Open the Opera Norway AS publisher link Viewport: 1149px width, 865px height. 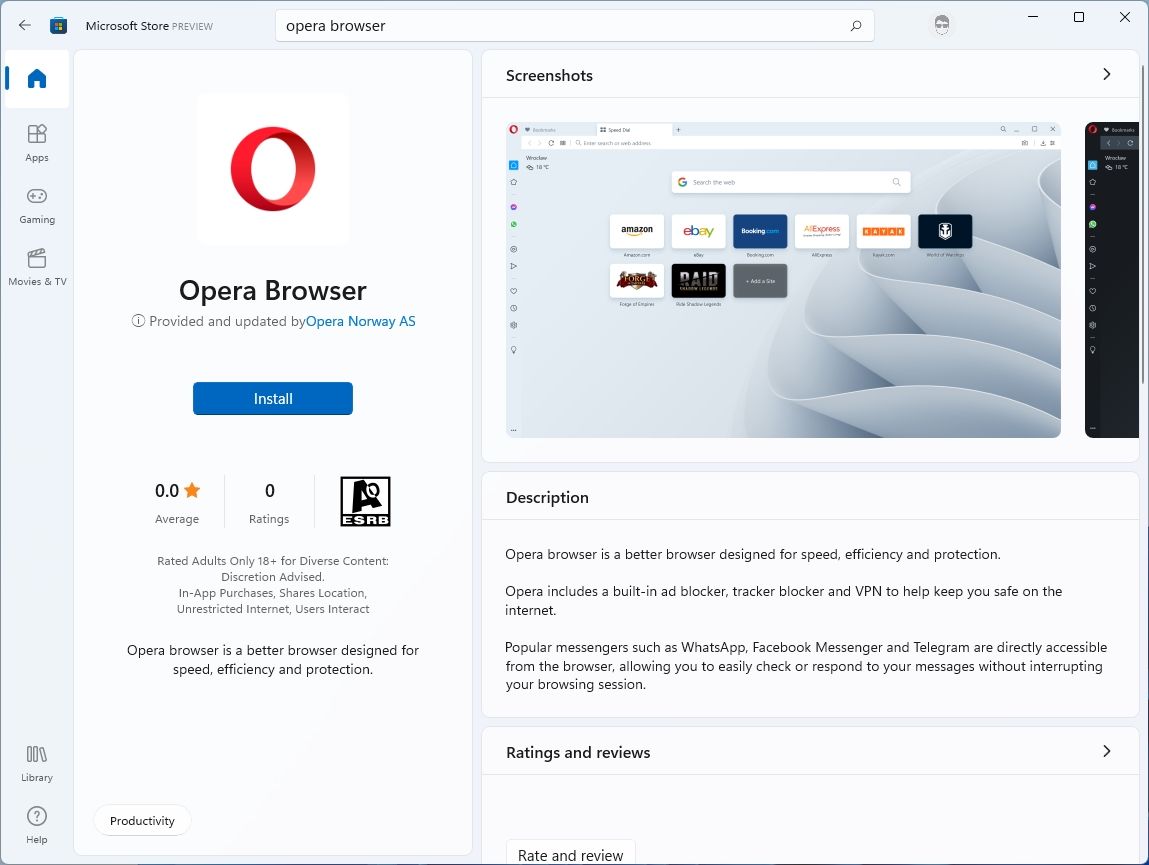361,321
